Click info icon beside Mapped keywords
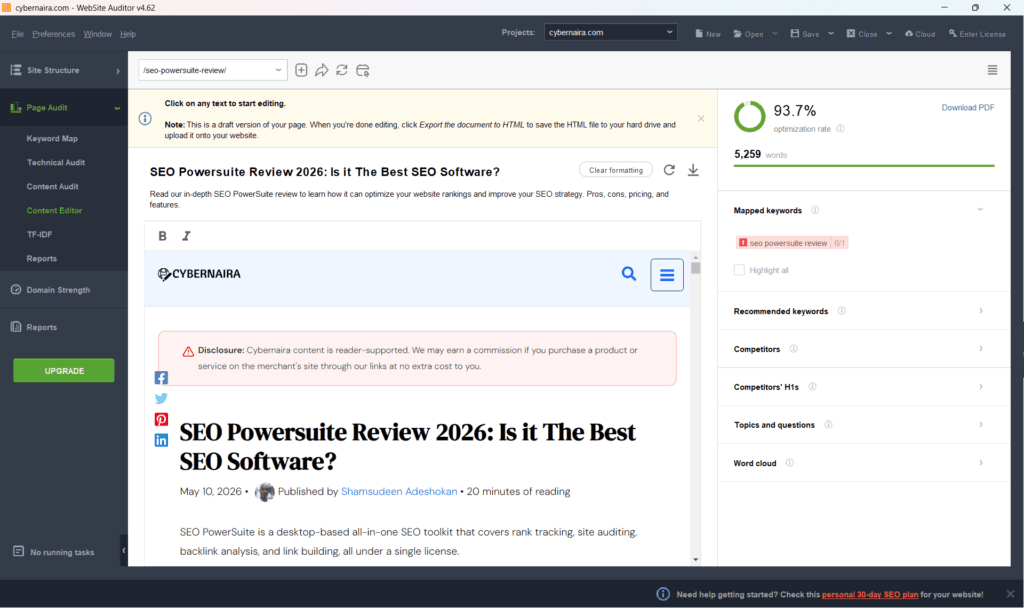Image resolution: width=1024 pixels, height=608 pixels. (815, 210)
